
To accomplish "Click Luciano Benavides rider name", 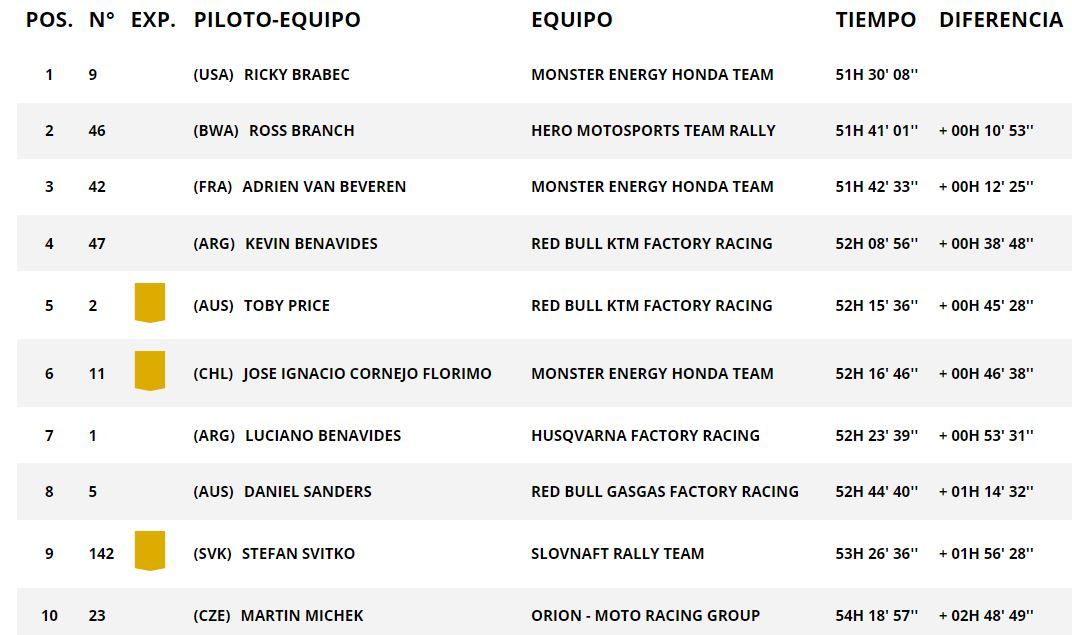I will click(x=322, y=436).
